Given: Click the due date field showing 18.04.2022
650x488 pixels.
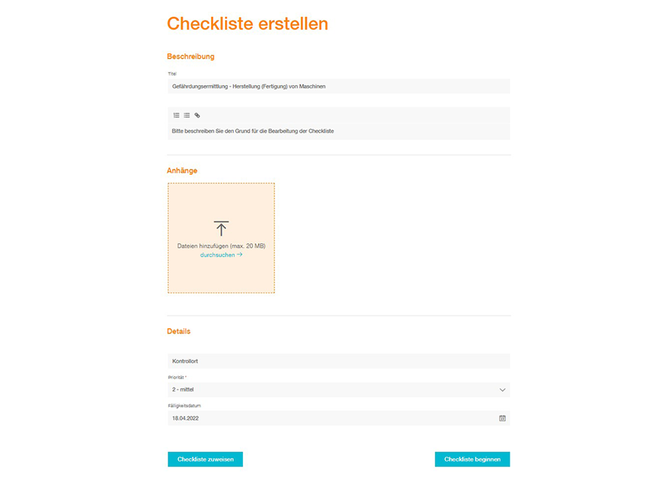Looking at the screenshot, I should tap(339, 418).
